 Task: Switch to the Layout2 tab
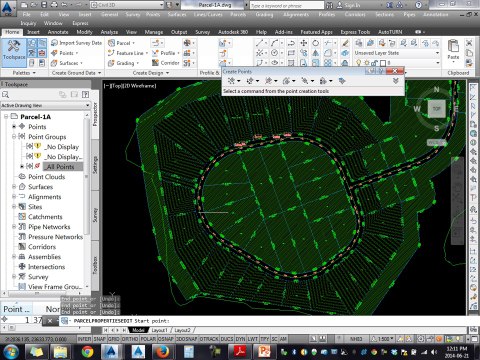point(182,330)
